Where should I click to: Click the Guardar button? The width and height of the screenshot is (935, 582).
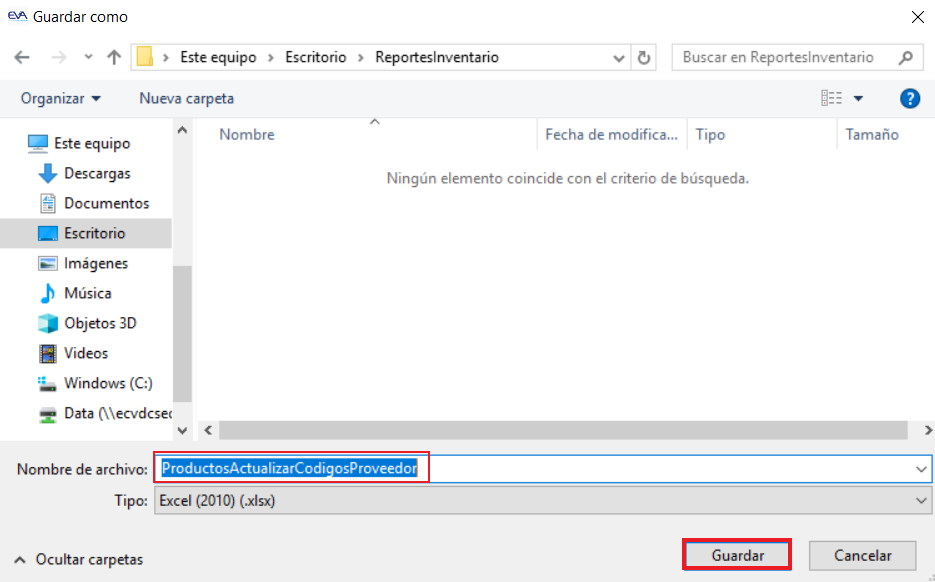737,555
